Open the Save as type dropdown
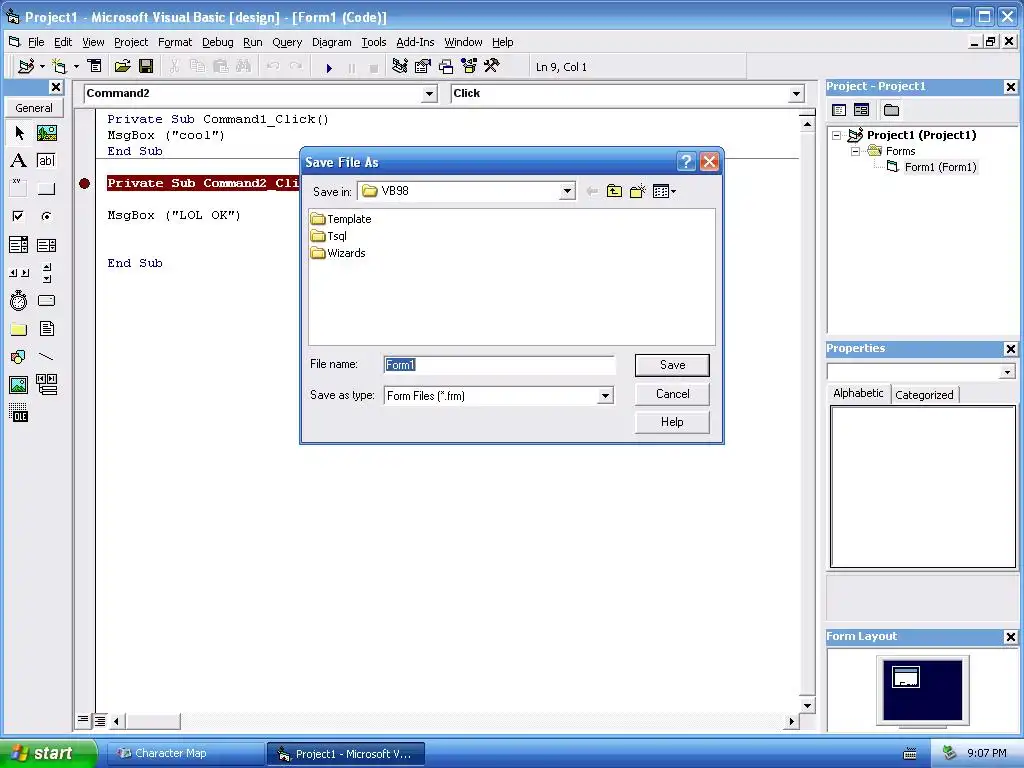The width and height of the screenshot is (1024, 768). (x=605, y=396)
